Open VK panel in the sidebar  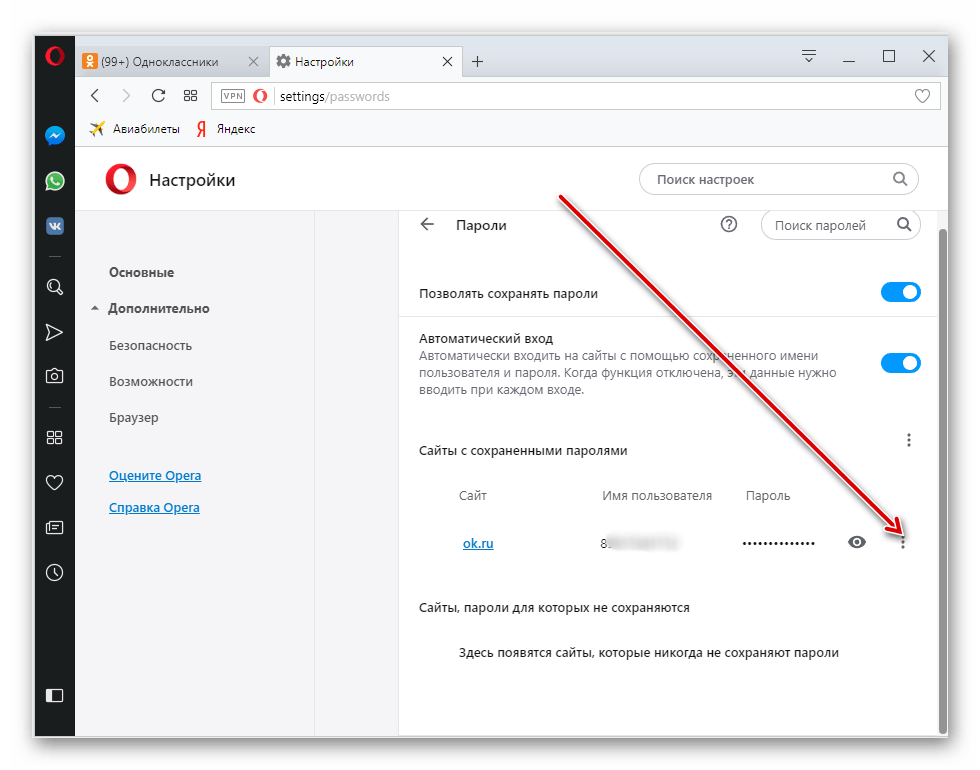point(55,226)
